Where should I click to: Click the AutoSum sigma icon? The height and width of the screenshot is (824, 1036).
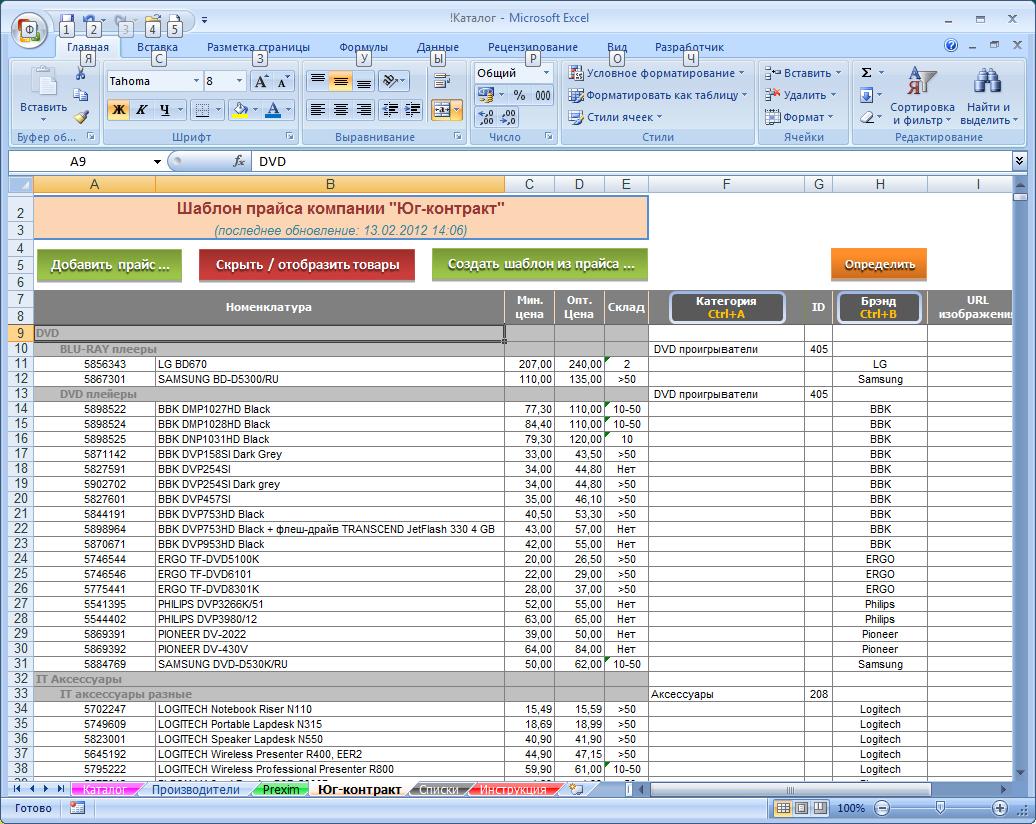pyautogui.click(x=866, y=73)
